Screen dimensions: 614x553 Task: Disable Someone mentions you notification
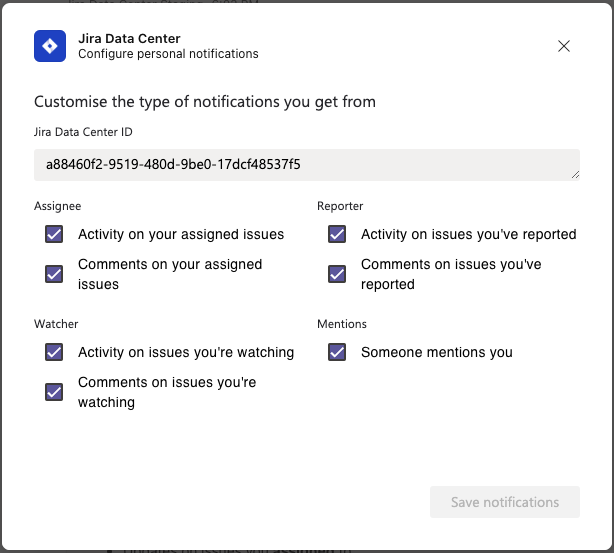point(337,352)
